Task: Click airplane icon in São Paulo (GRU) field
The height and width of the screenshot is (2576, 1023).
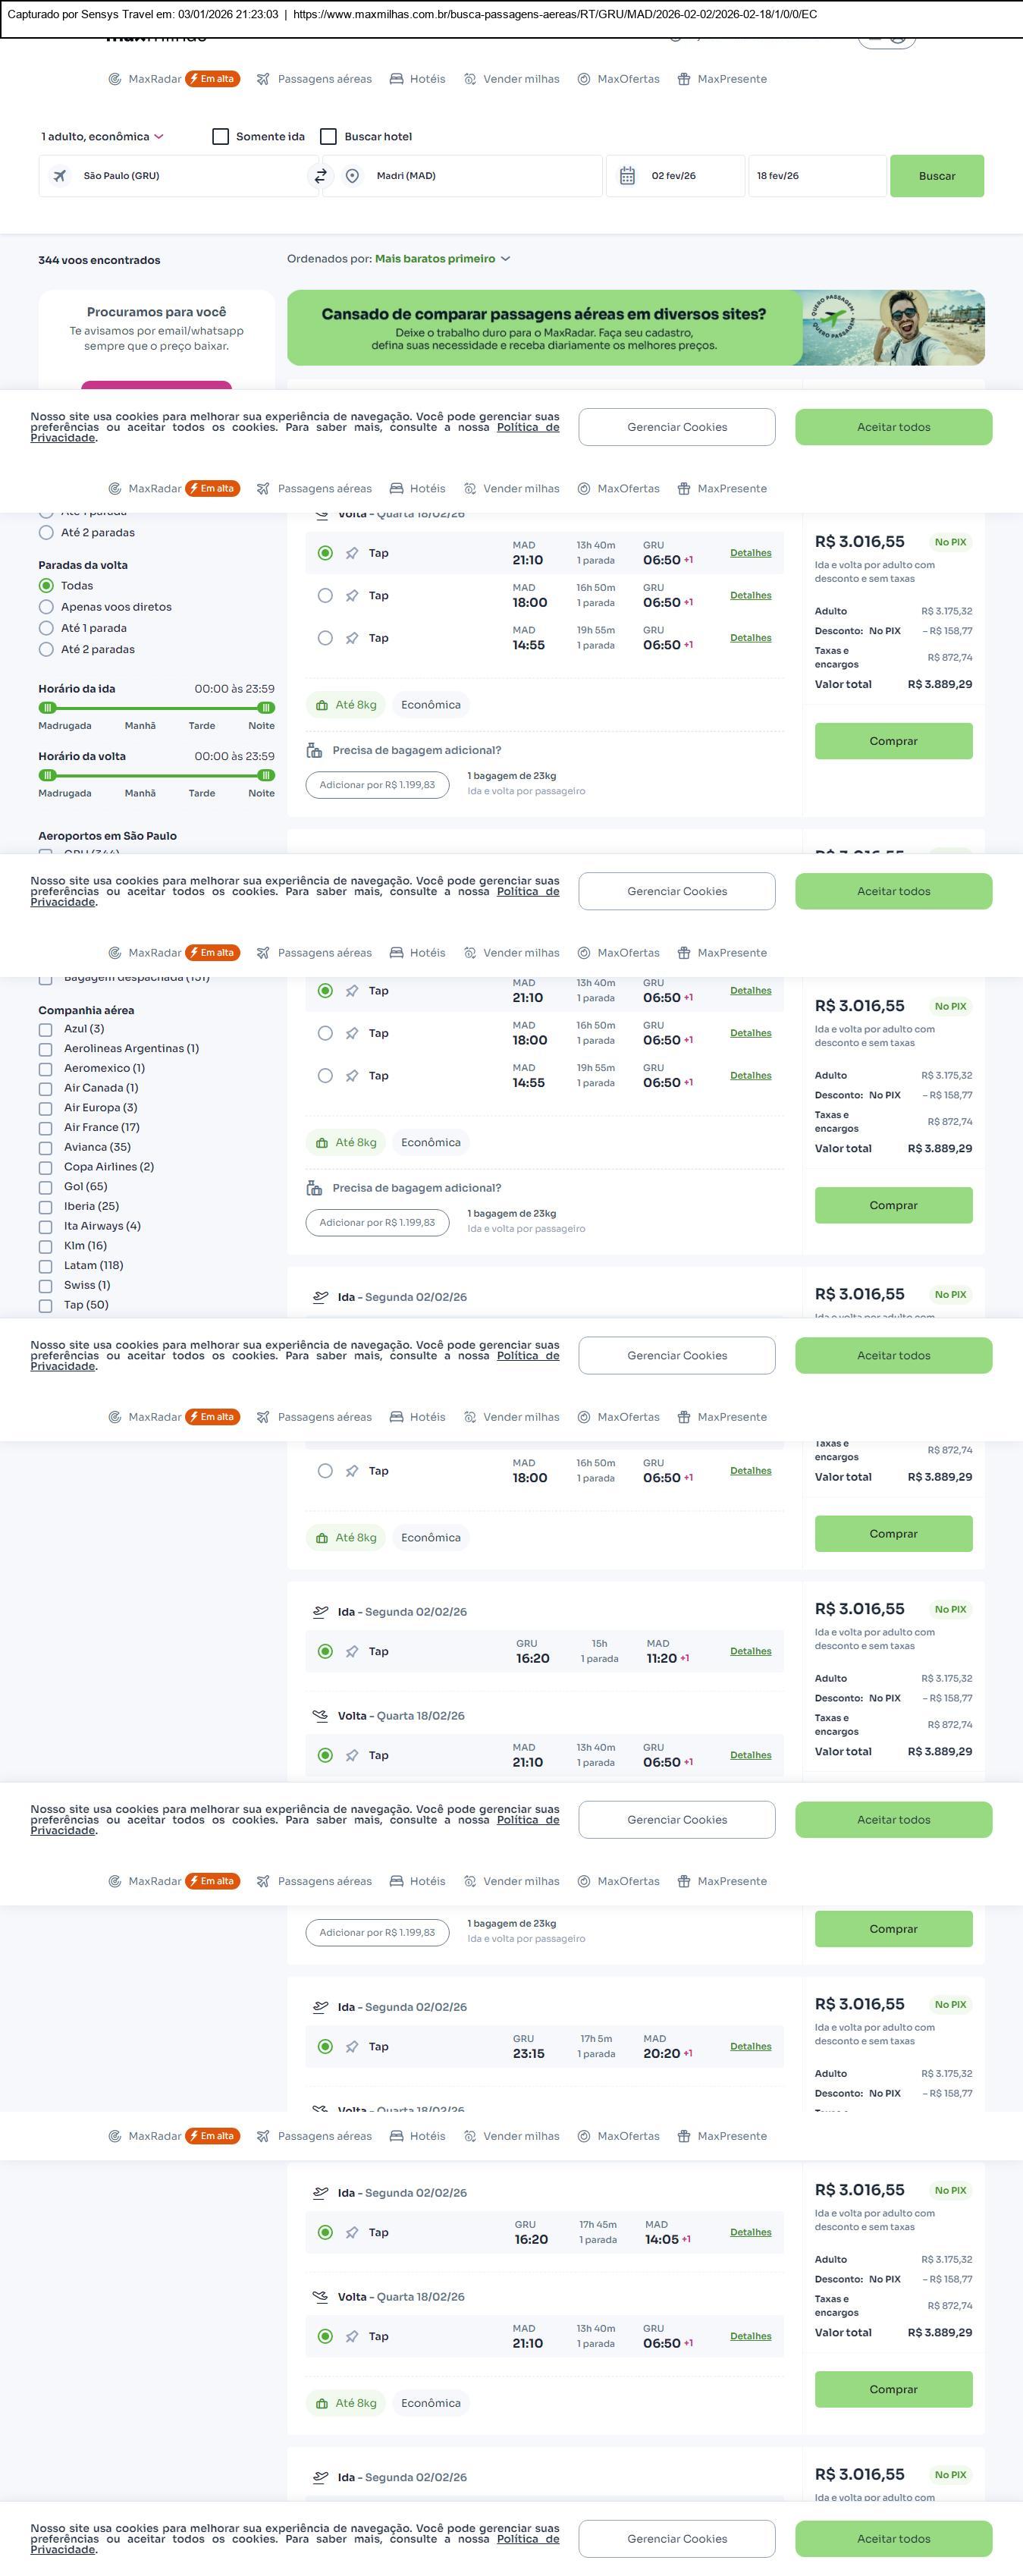Action: coord(60,176)
